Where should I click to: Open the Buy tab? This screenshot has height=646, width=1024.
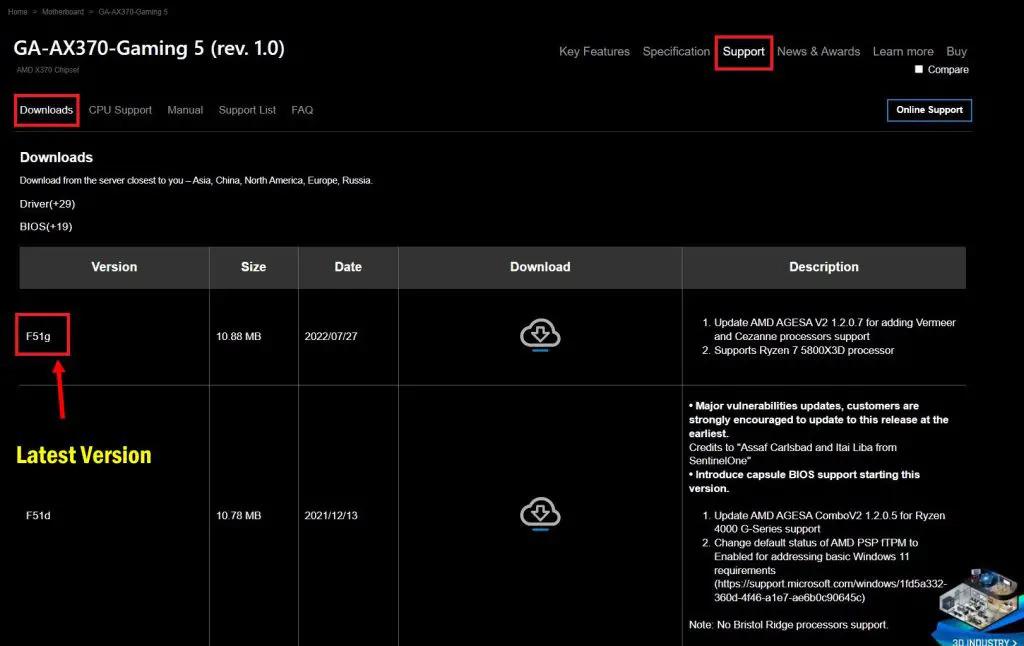(956, 52)
